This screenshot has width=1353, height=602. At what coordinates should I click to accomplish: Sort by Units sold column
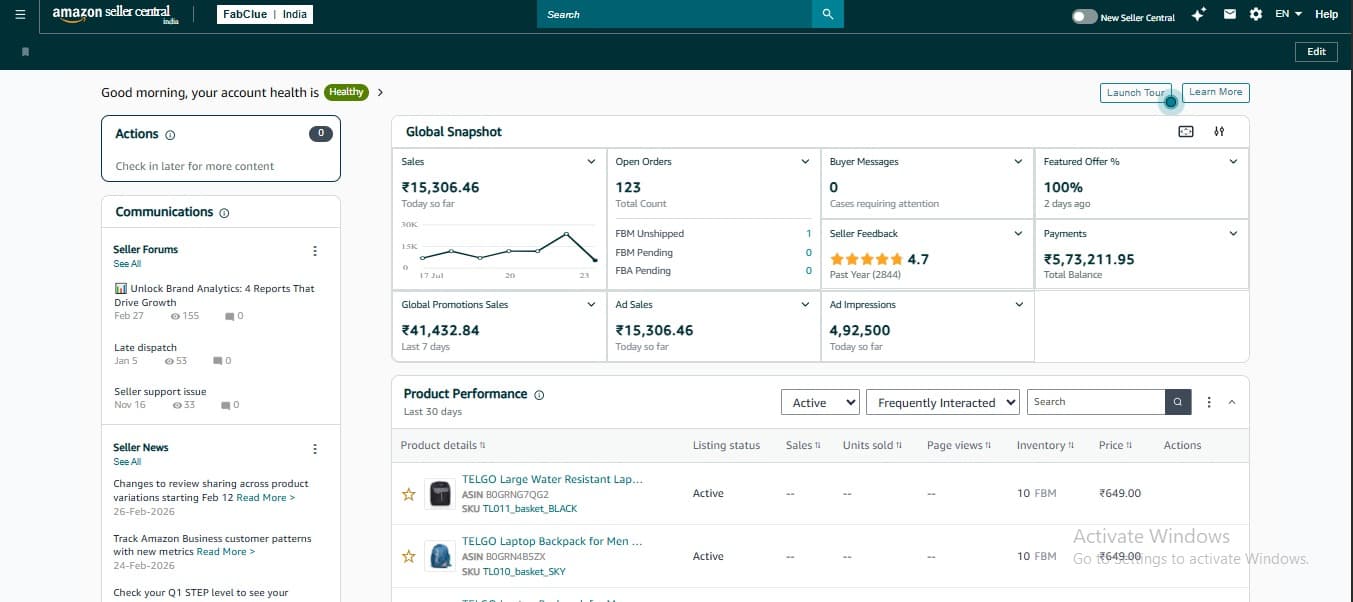(x=872, y=446)
